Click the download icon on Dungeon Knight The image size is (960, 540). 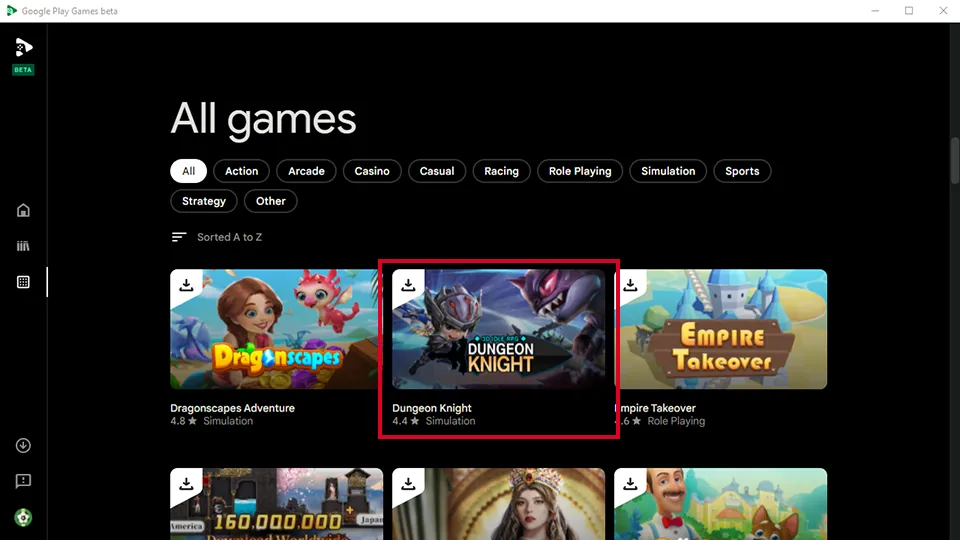click(408, 285)
